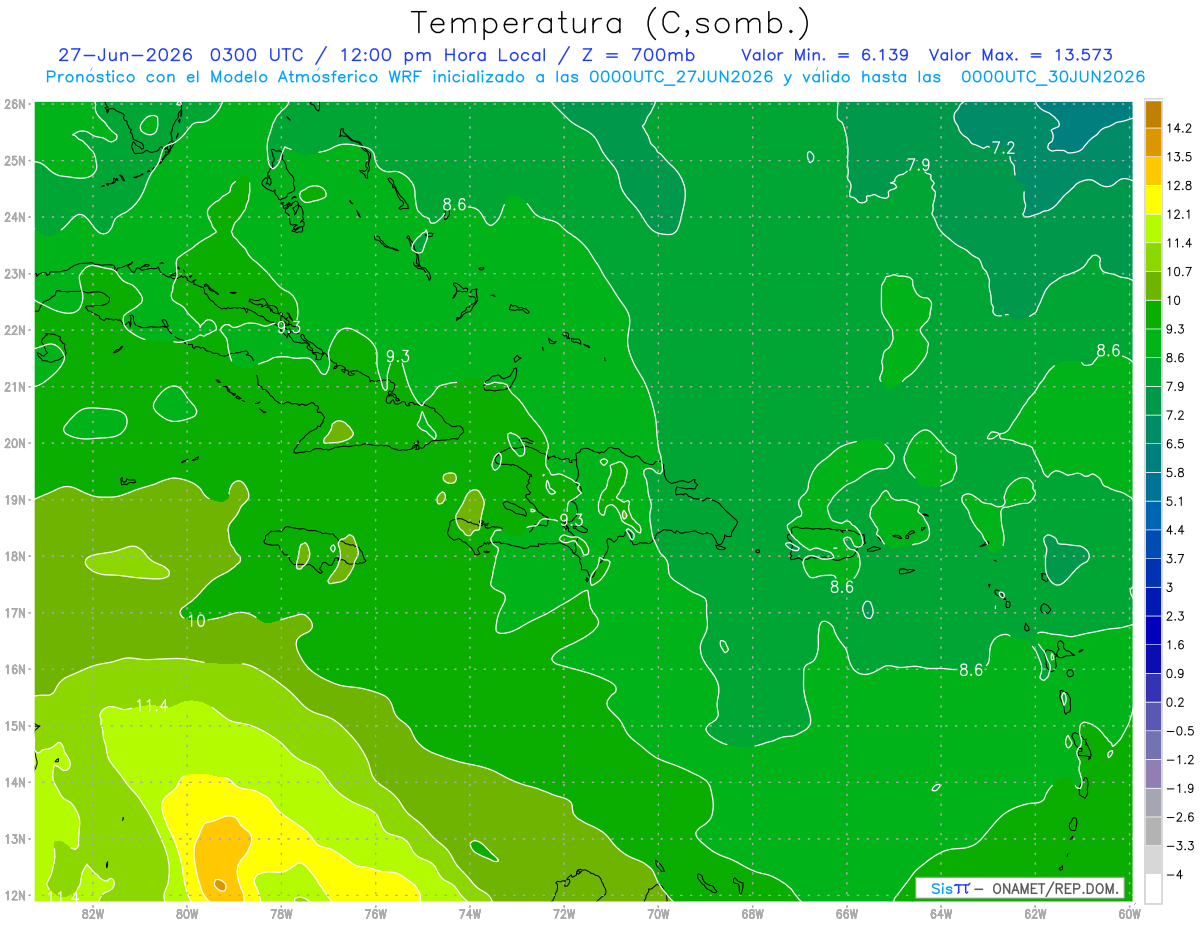Click the "10" contour label on the map
The width and height of the screenshot is (1200, 927).
(x=196, y=621)
